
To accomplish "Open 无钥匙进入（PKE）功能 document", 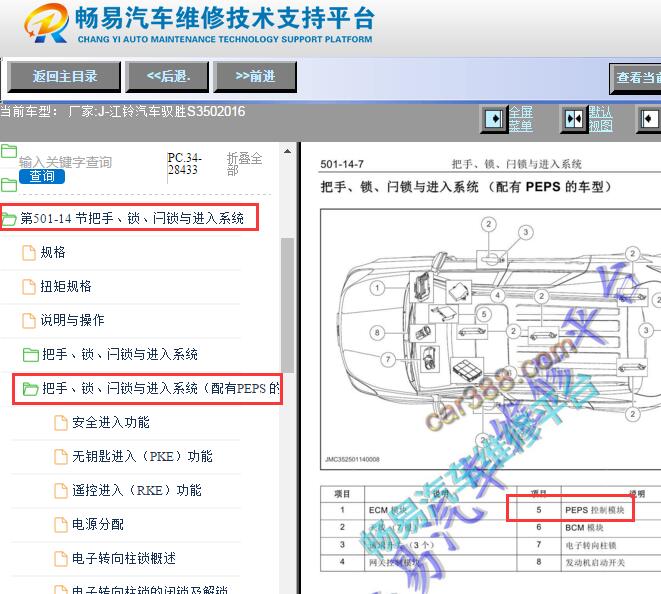I will (142, 456).
